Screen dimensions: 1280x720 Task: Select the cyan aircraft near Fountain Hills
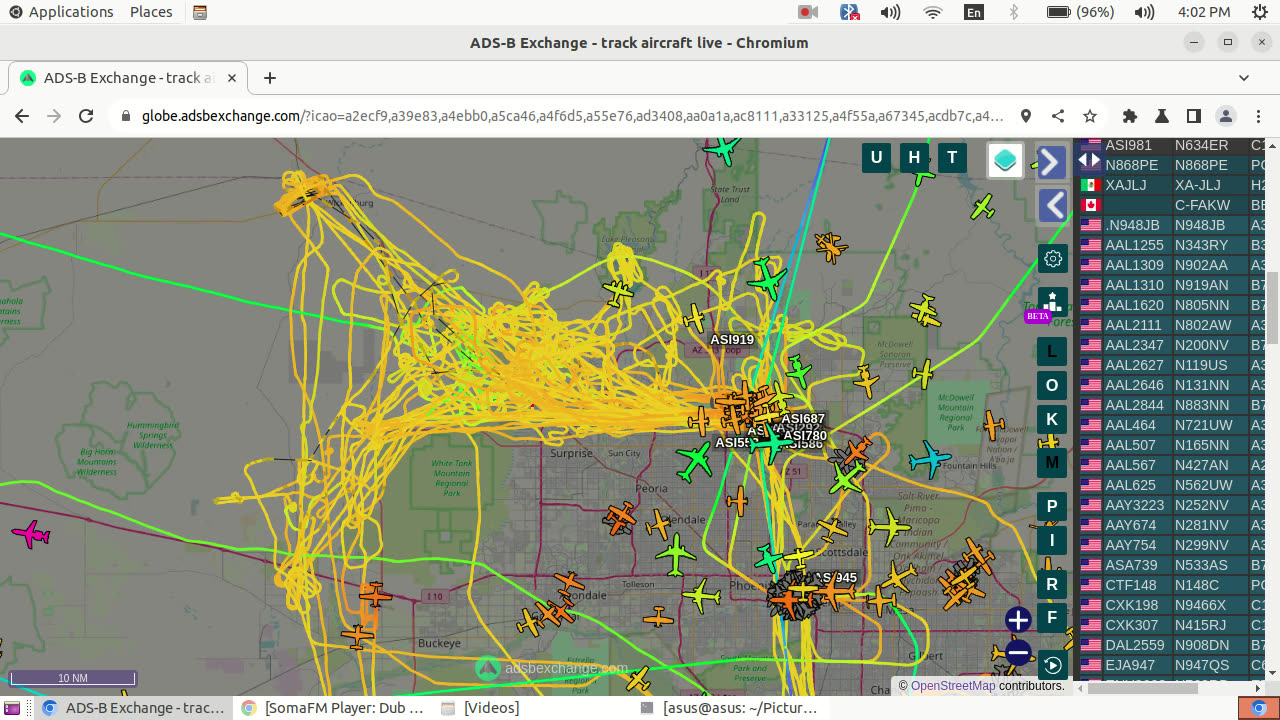(x=930, y=459)
